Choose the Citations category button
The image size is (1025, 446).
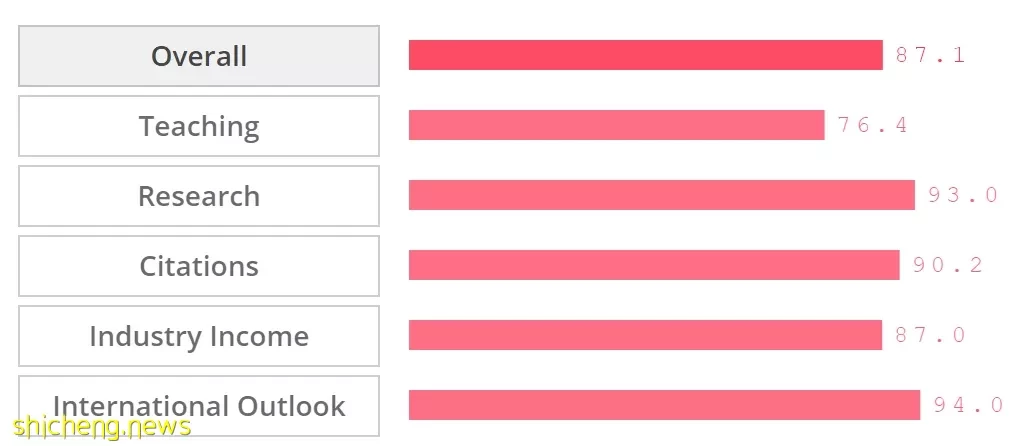[199, 266]
